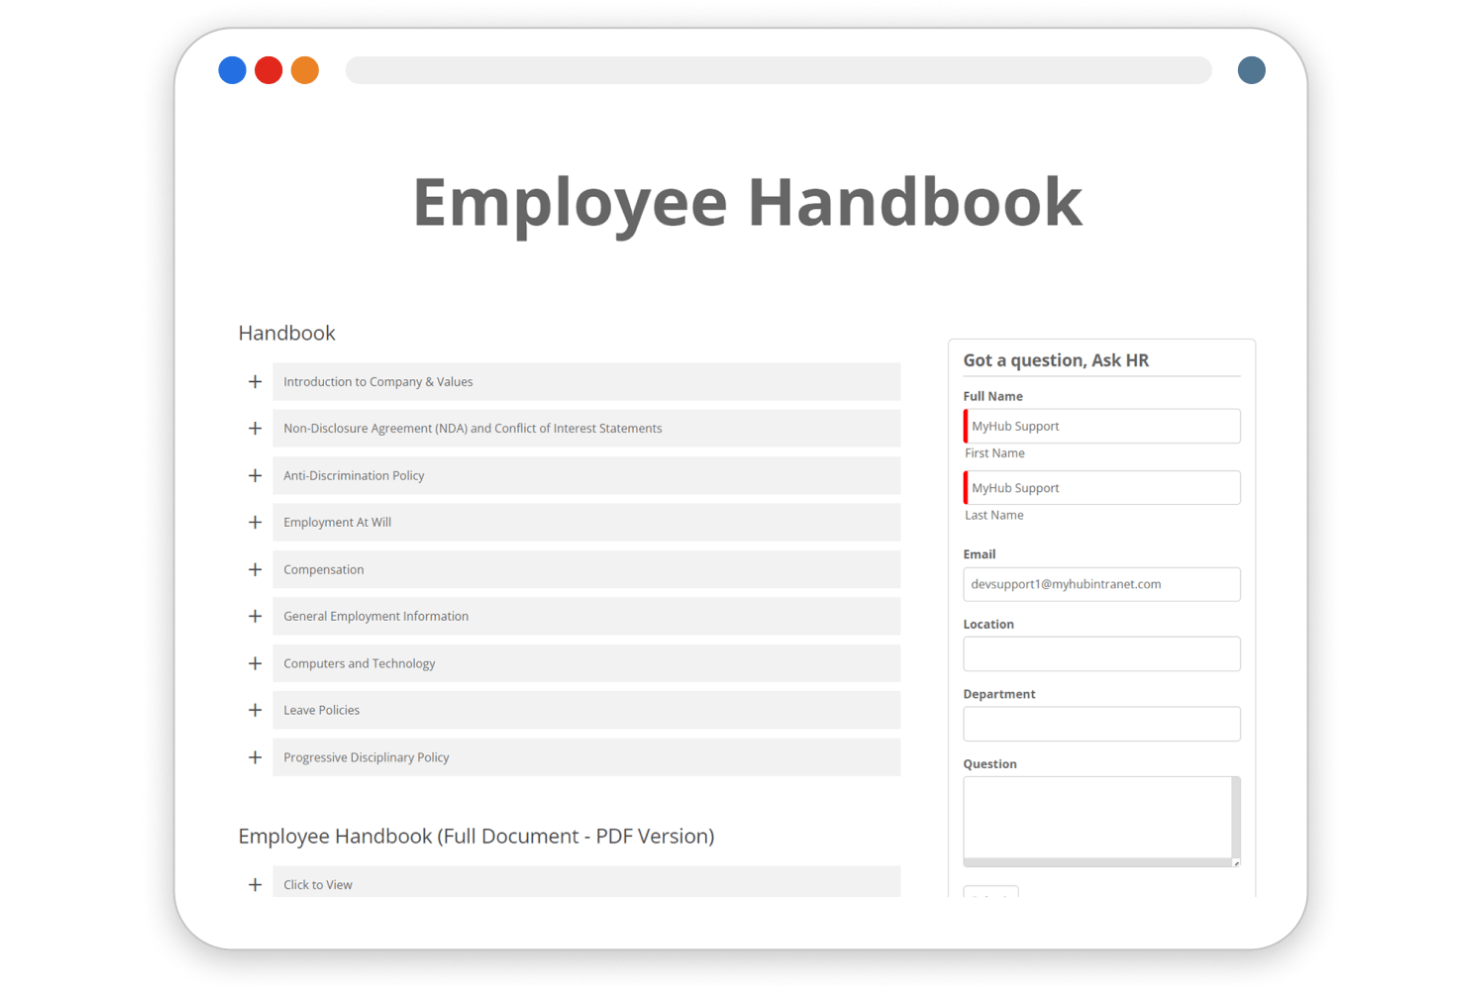This screenshot has height=987, width=1480.
Task: Click Got a question, Ask HR heading
Action: click(x=1056, y=360)
